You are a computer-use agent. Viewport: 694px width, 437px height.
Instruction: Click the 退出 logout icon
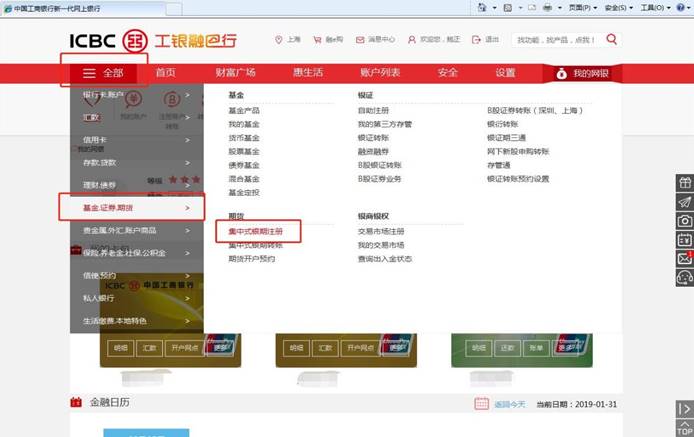point(476,40)
